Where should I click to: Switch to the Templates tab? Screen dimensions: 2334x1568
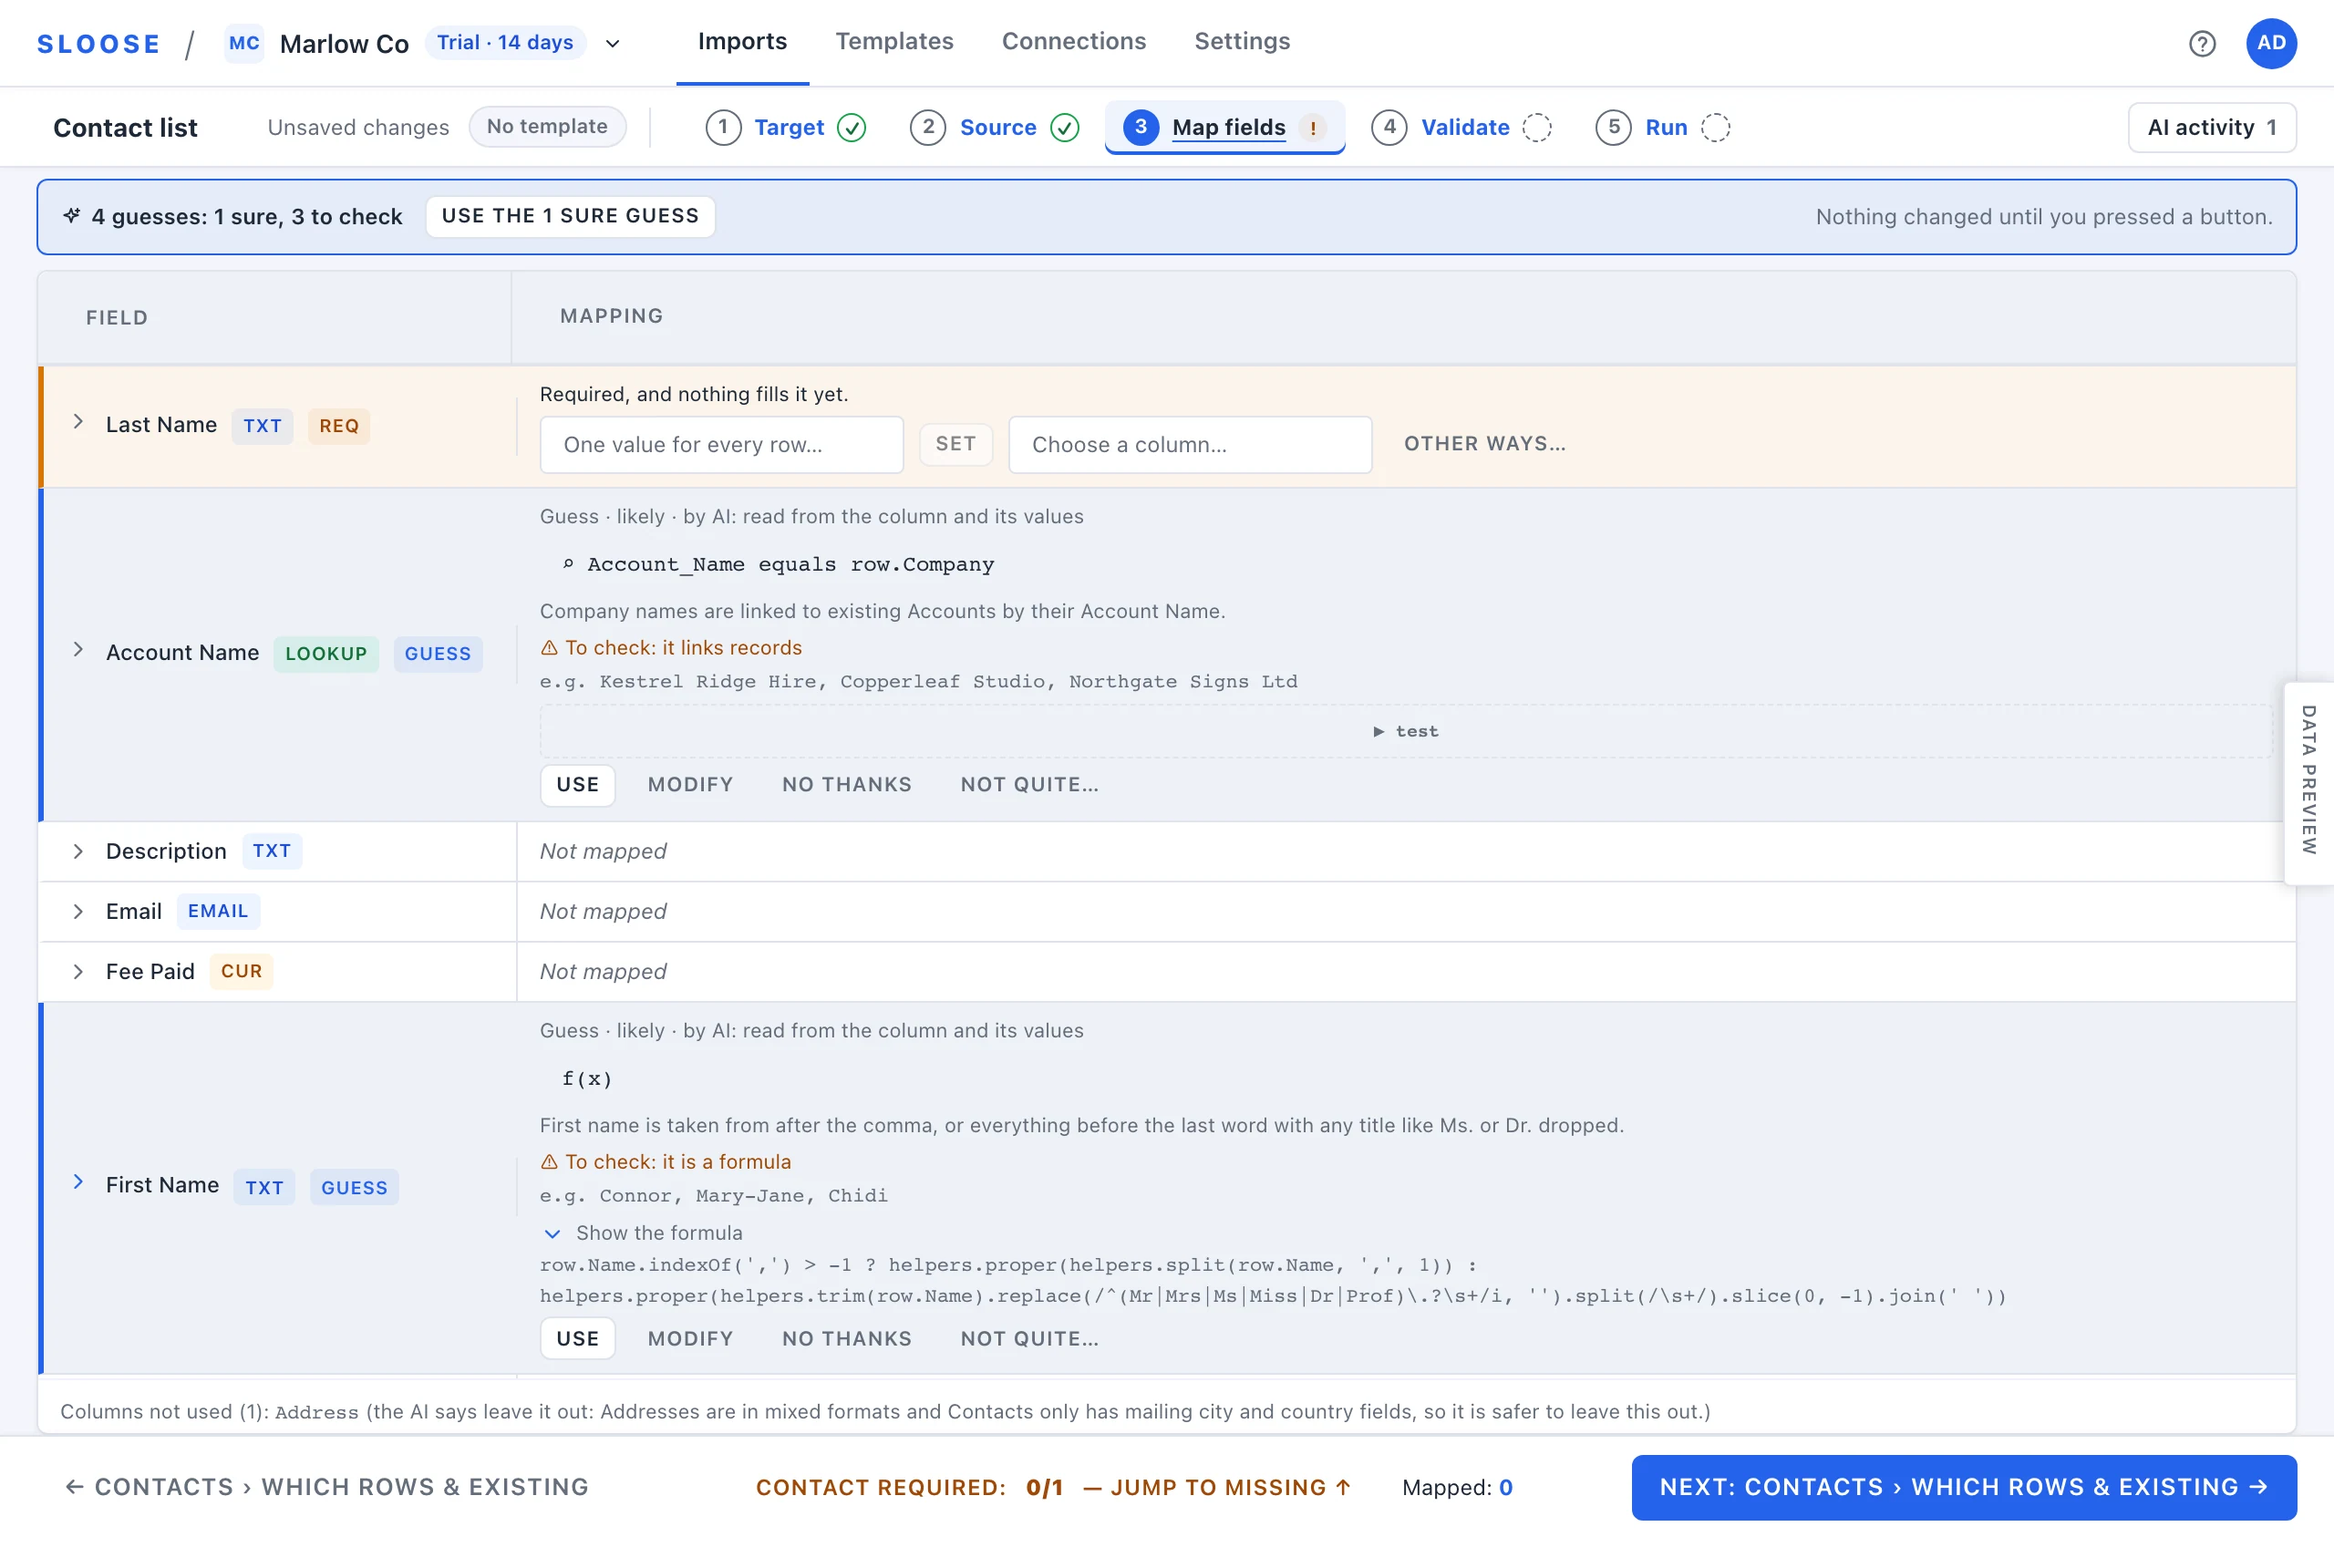(894, 42)
